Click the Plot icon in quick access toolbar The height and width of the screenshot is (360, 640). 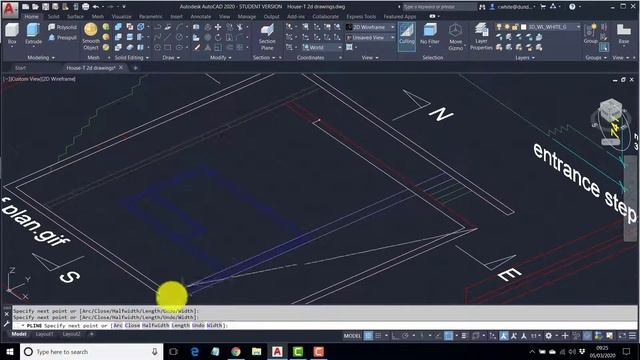pos(85,7)
